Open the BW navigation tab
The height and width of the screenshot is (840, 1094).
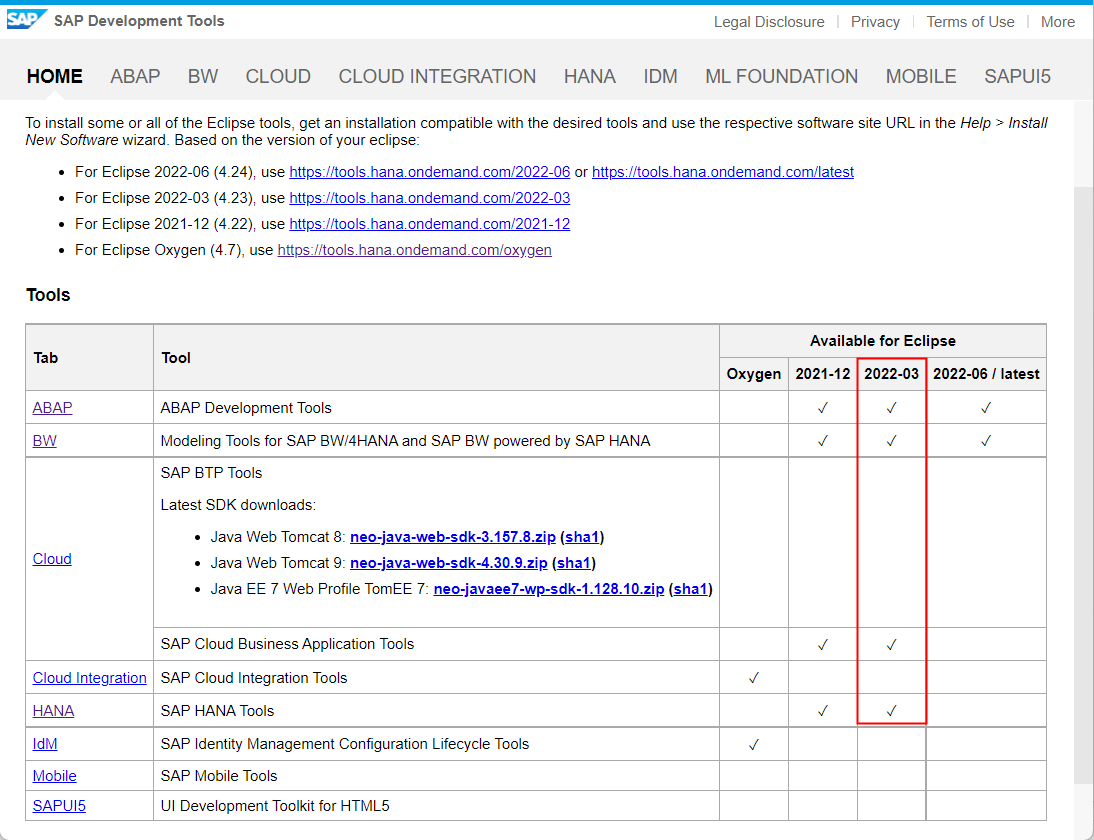(203, 76)
